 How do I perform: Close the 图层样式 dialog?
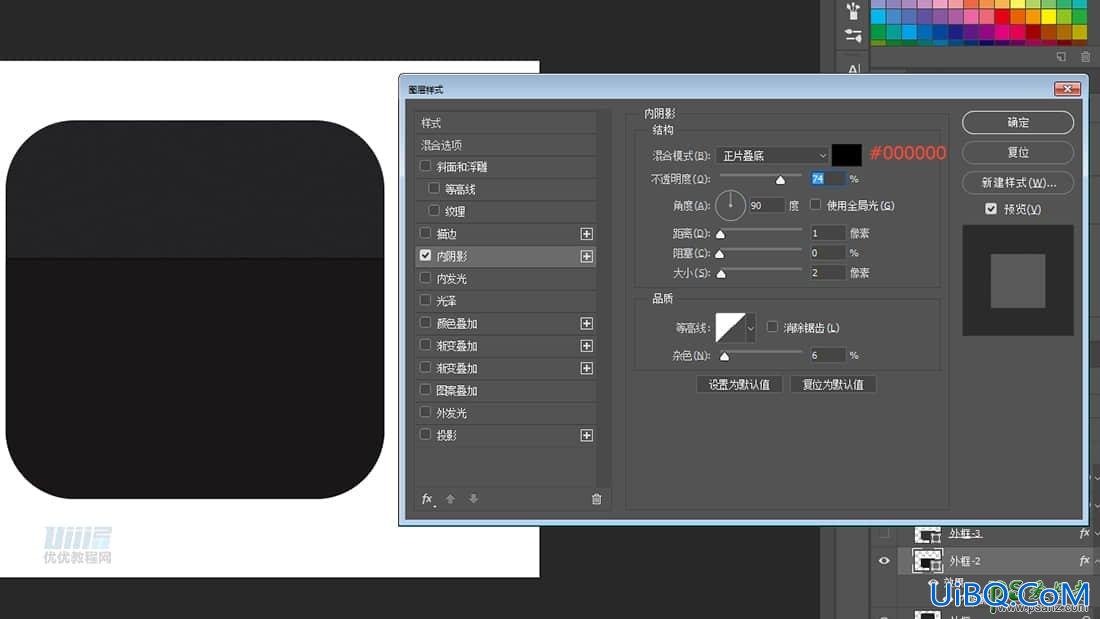[x=1067, y=88]
